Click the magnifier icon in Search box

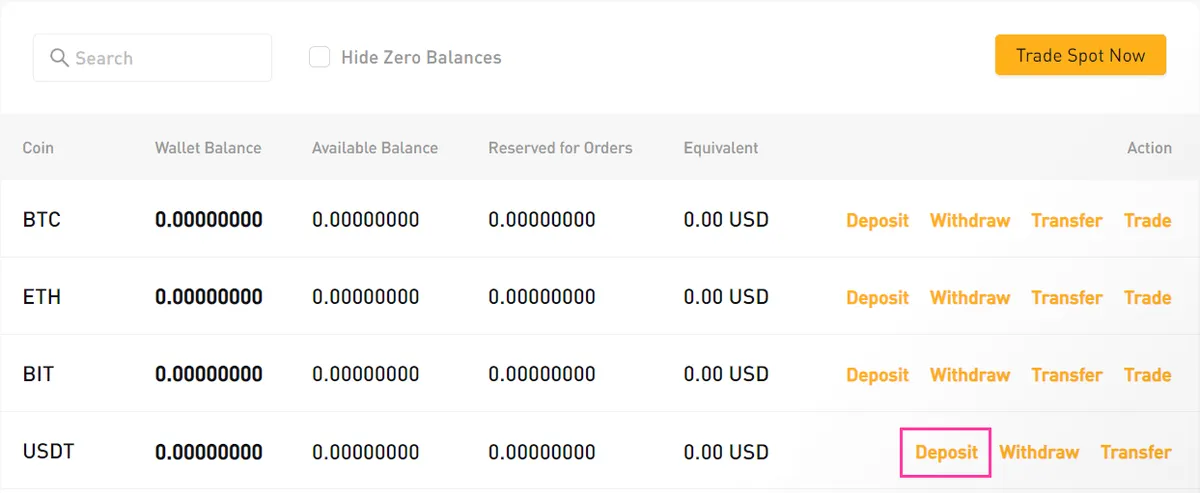[x=59, y=57]
